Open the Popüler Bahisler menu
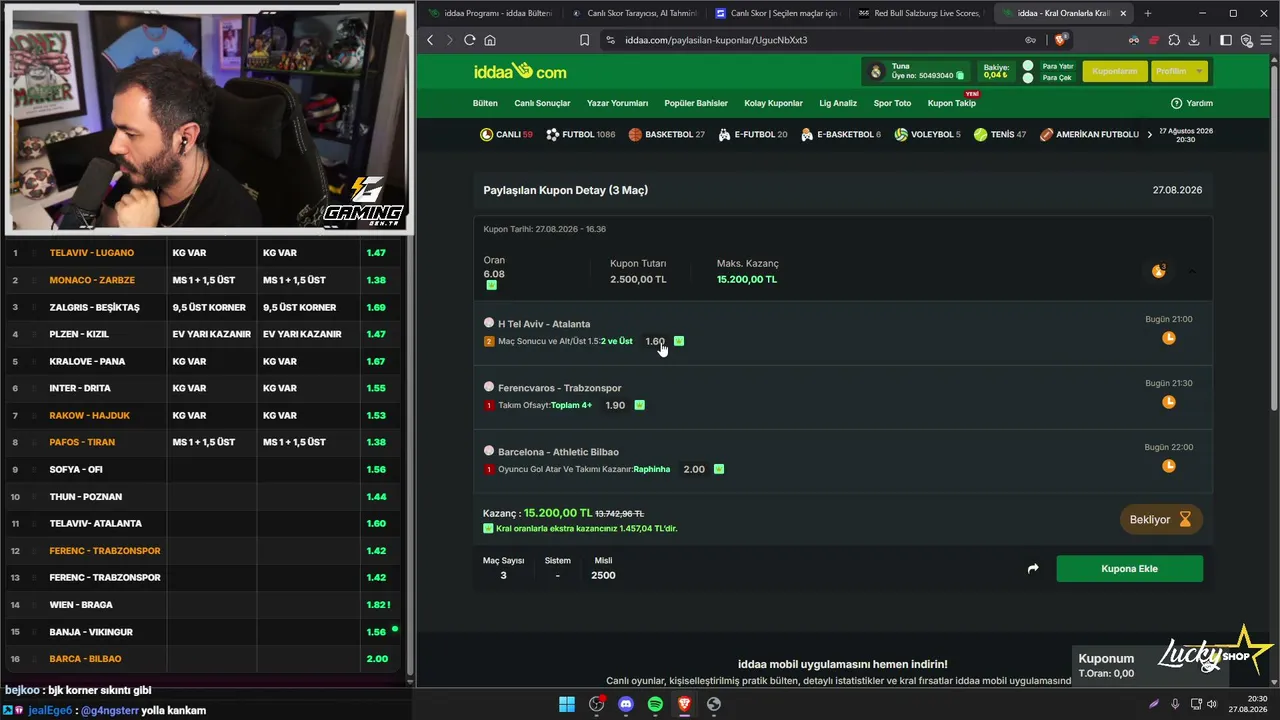Viewport: 1280px width, 720px height. [696, 103]
